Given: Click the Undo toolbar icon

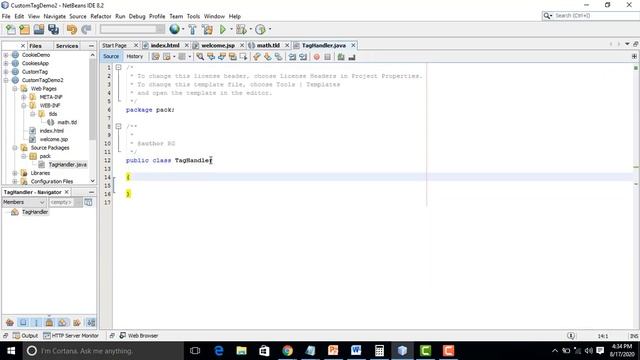Looking at the screenshot, I should point(72,29).
